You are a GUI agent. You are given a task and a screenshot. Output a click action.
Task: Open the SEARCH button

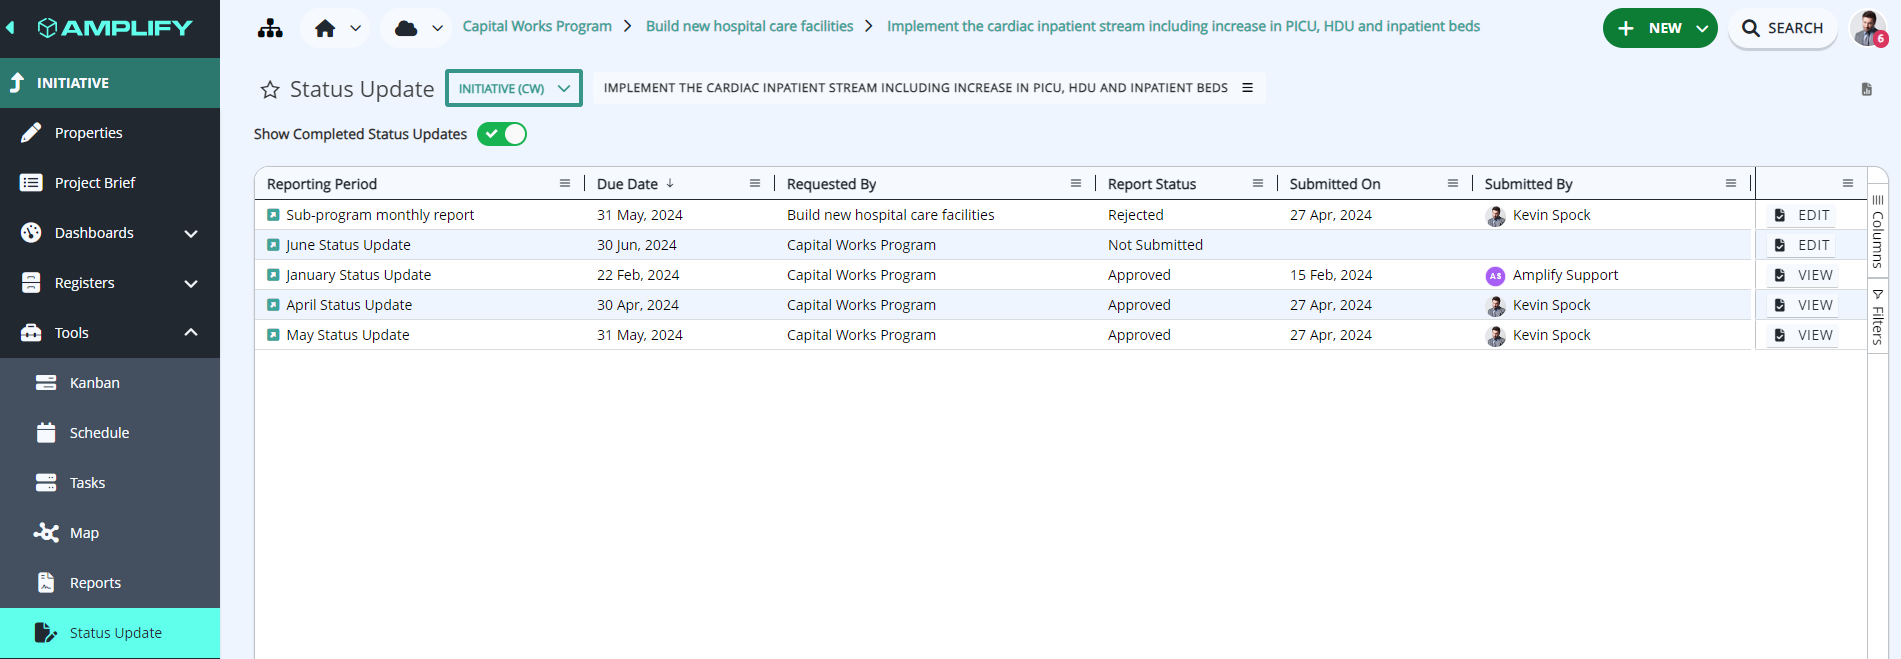click(1783, 28)
